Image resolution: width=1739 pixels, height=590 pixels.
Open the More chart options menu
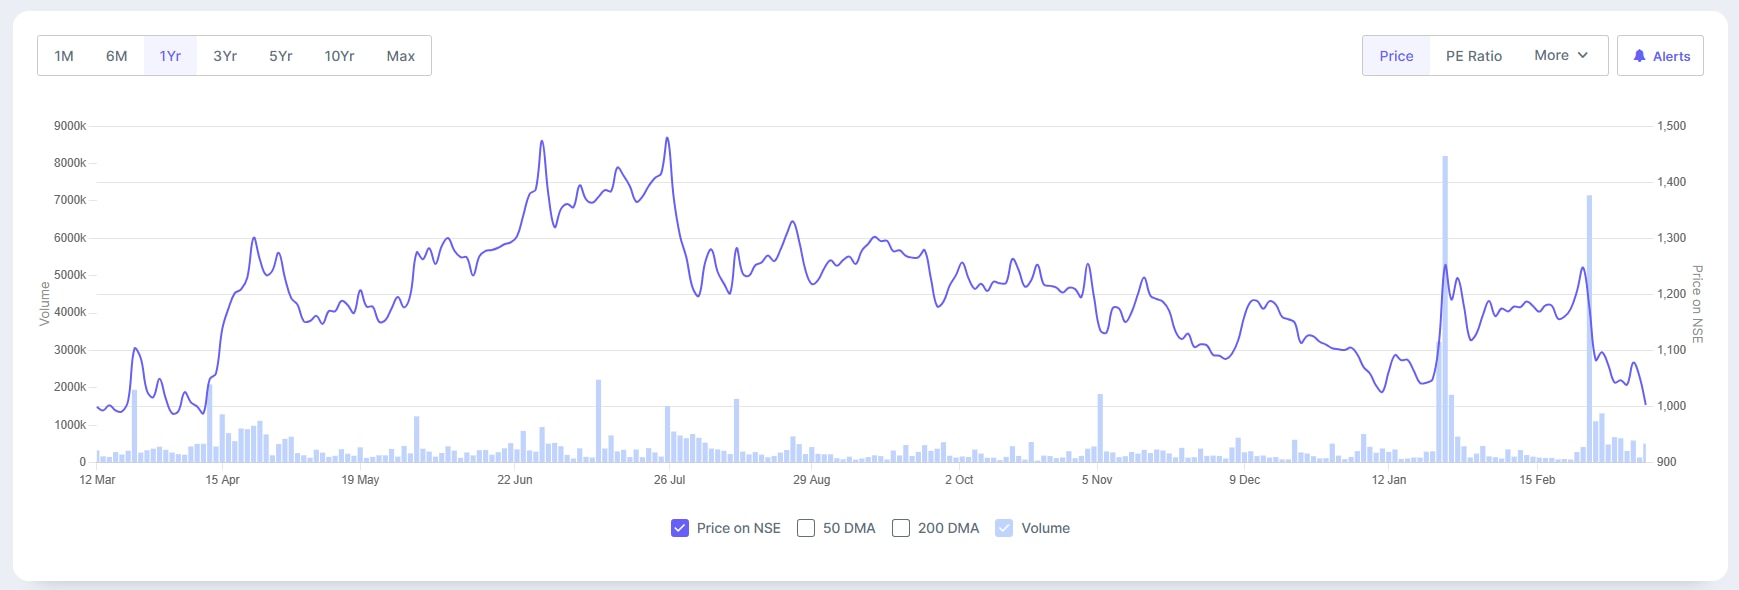click(x=1560, y=56)
